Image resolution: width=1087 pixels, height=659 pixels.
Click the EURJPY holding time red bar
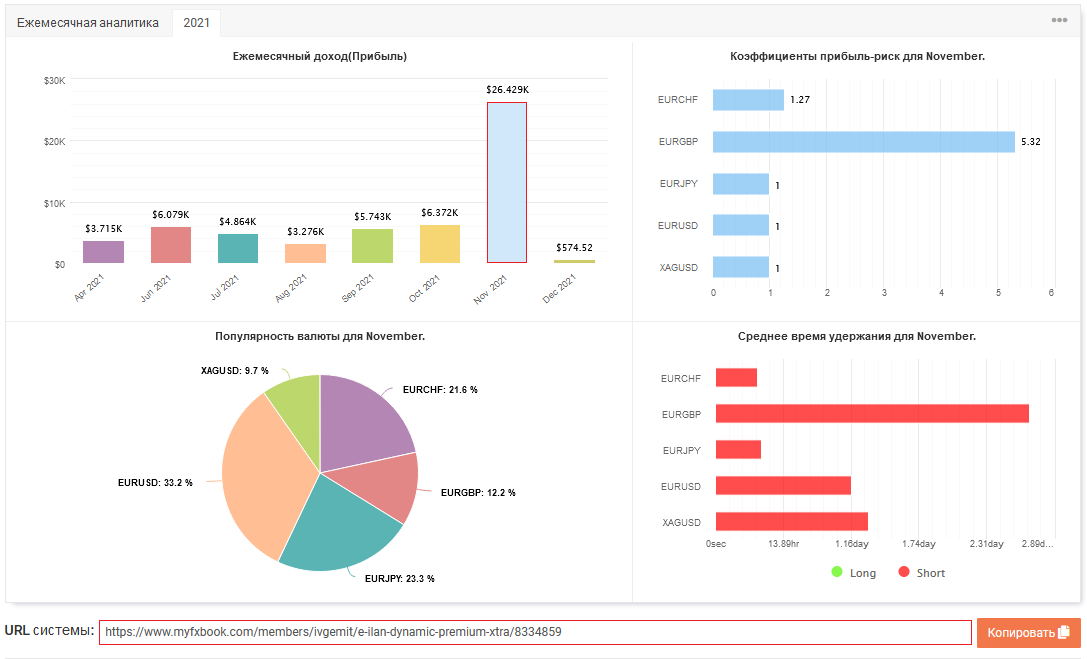pos(738,450)
